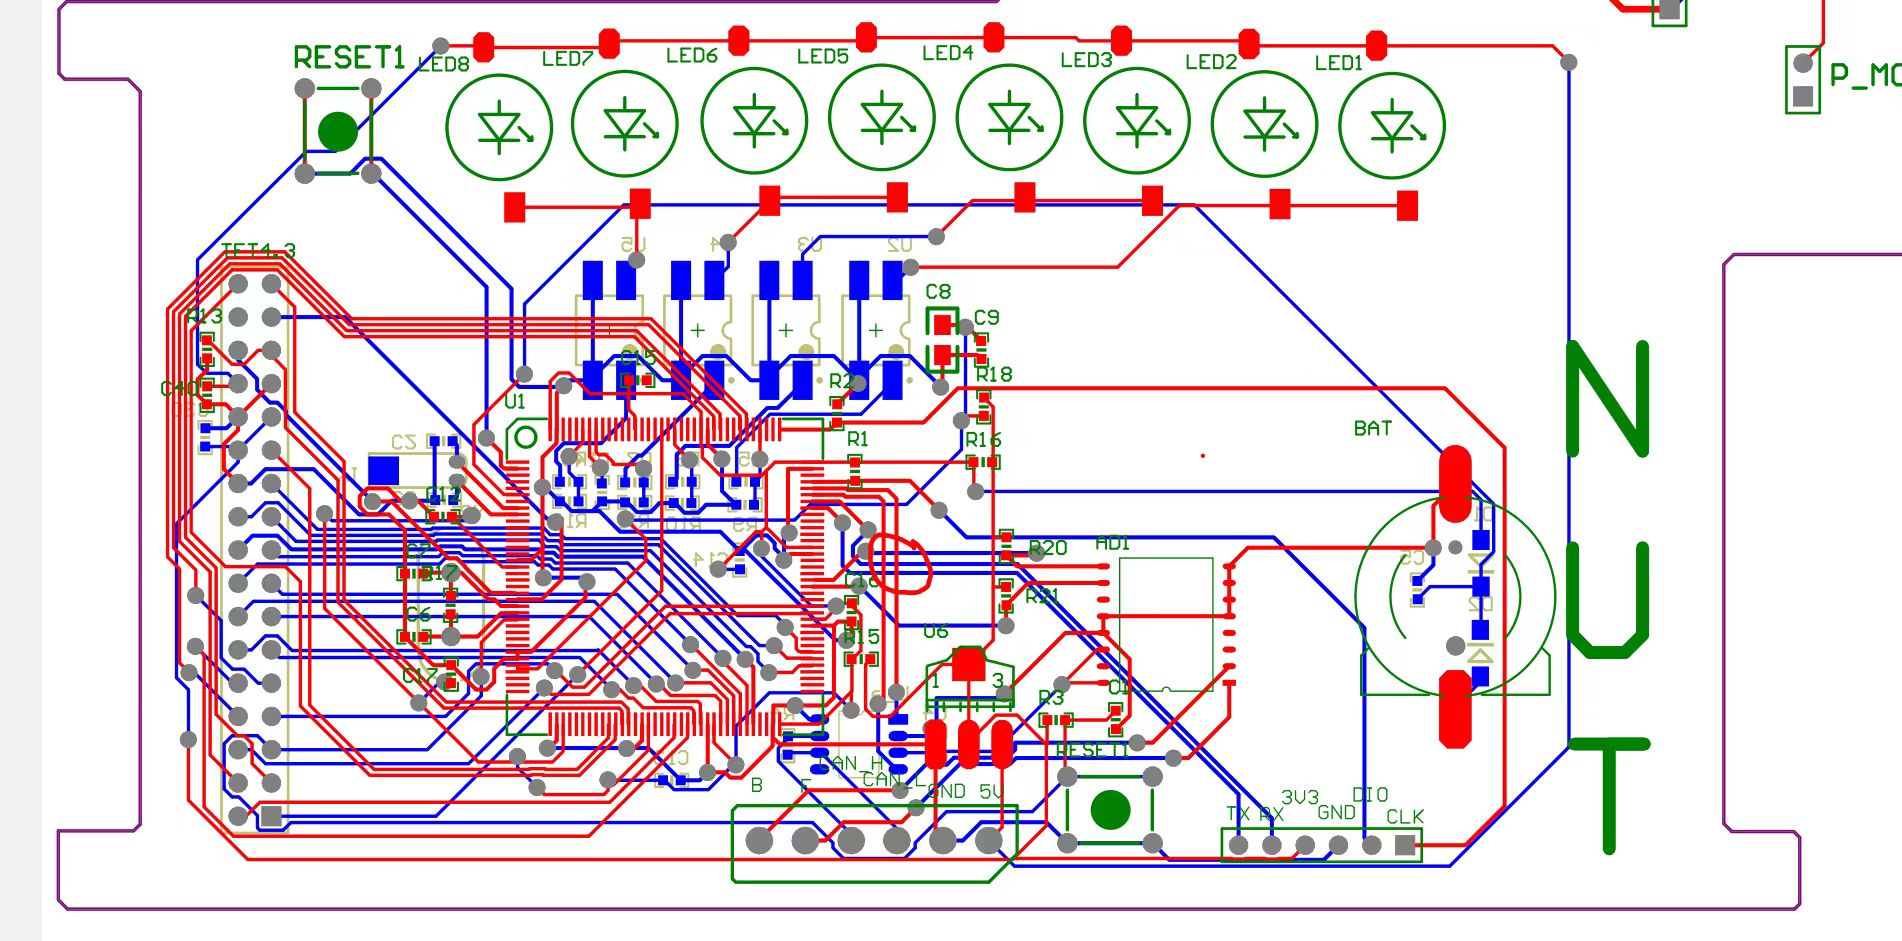Select the square pin-one pad of TFT4.3 header

[271, 816]
